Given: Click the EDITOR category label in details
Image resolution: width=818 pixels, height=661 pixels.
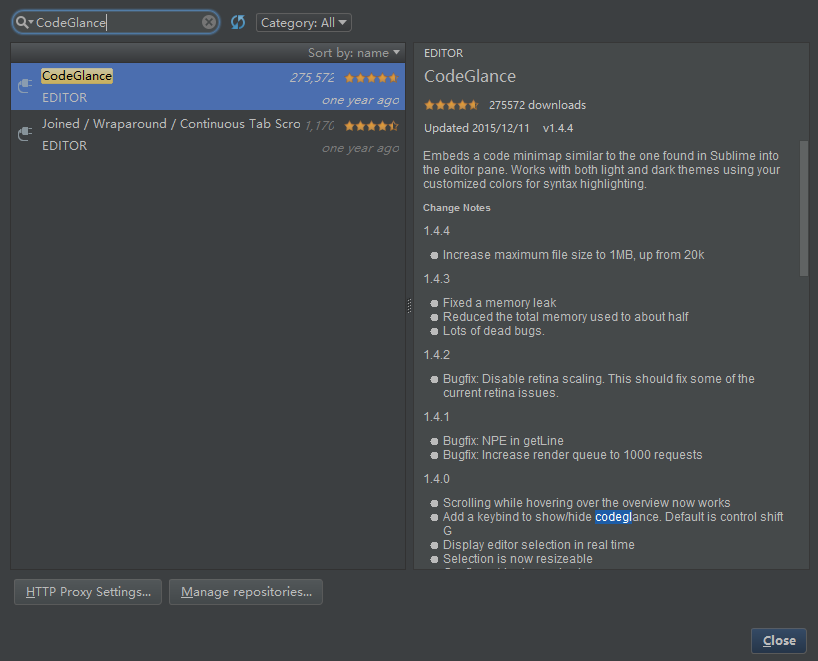Looking at the screenshot, I should [x=443, y=53].
